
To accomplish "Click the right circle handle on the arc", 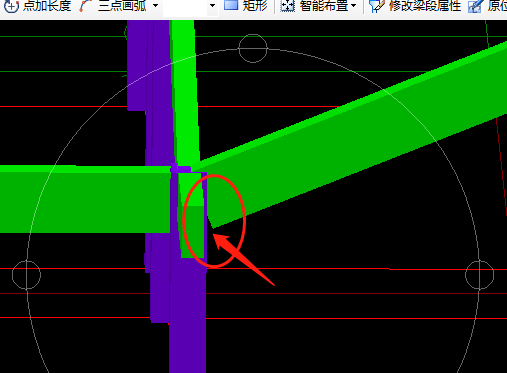I will [x=479, y=275].
